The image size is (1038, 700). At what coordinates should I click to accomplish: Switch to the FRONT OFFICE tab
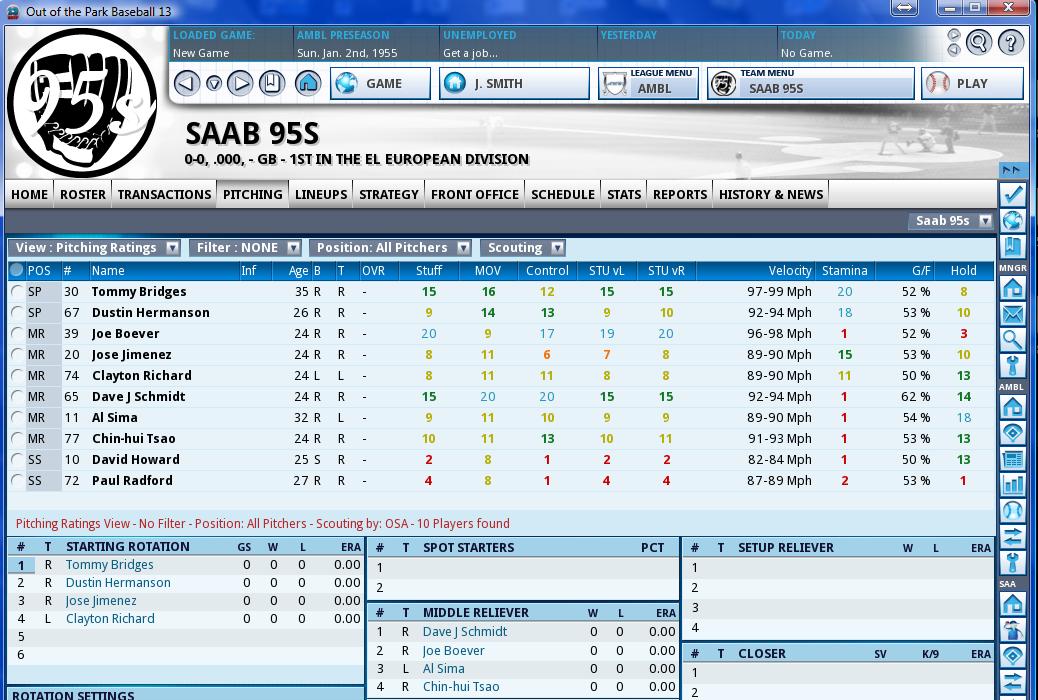(x=475, y=194)
